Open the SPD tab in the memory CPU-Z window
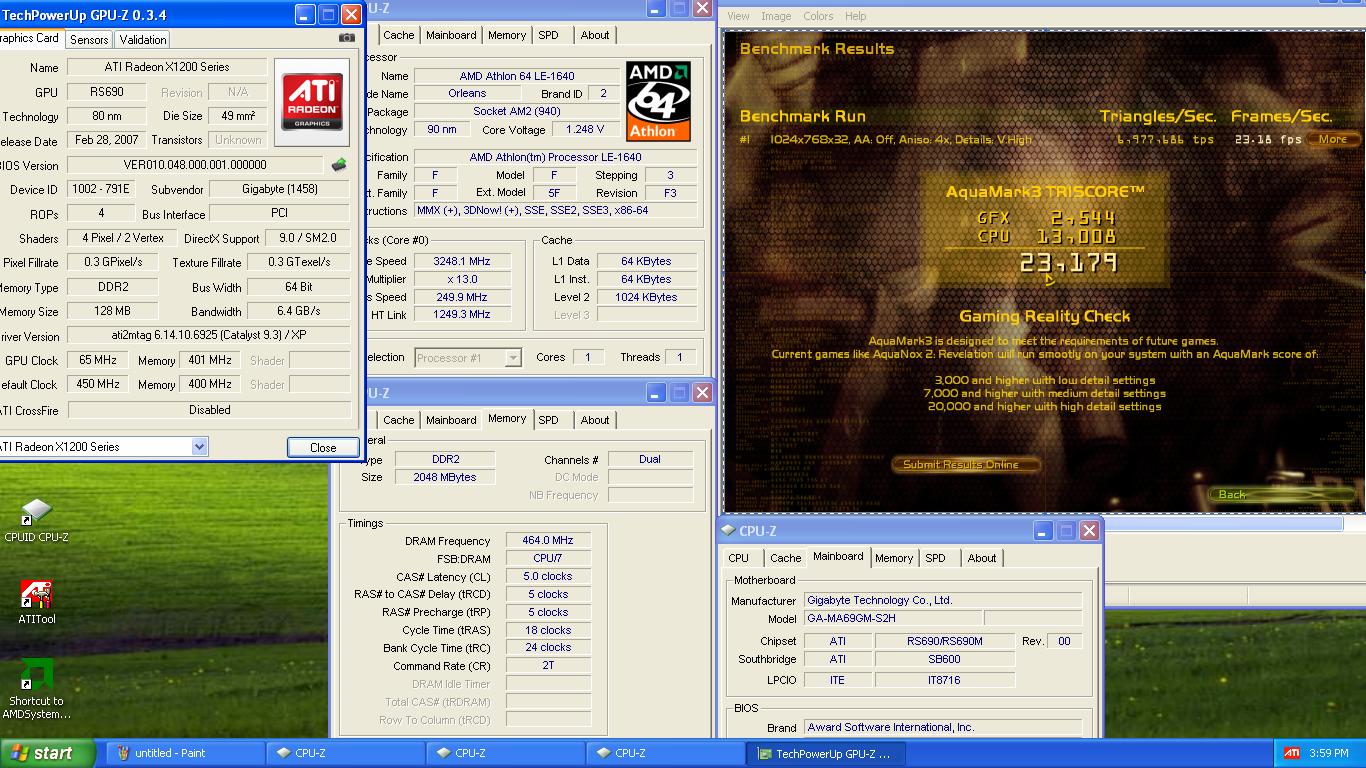Viewport: 1366px width, 768px height. [x=548, y=420]
